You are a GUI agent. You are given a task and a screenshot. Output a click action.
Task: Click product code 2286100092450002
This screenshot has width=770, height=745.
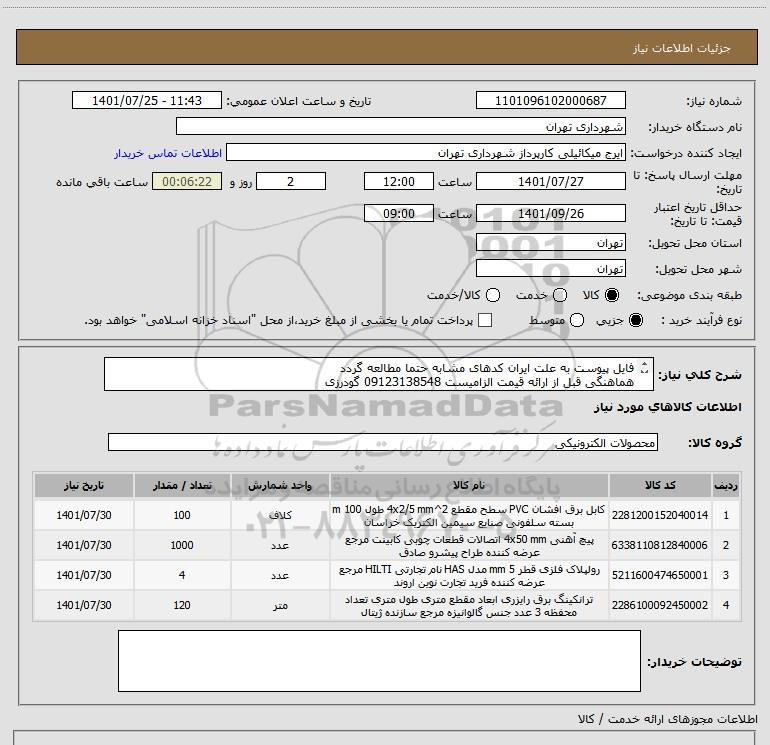coord(660,605)
